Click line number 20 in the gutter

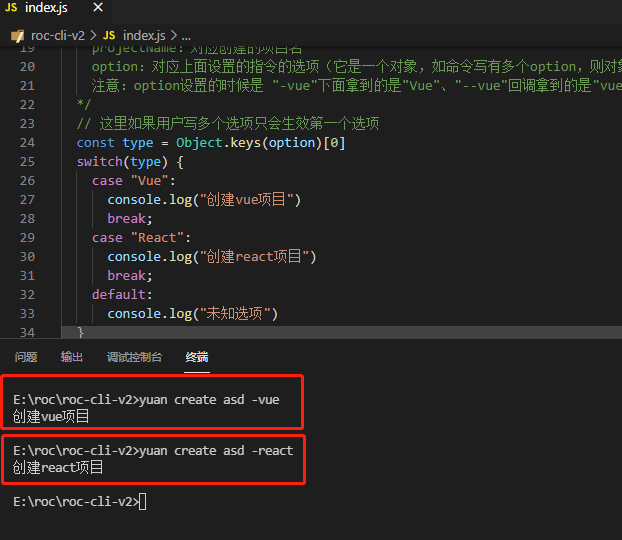click(27, 67)
